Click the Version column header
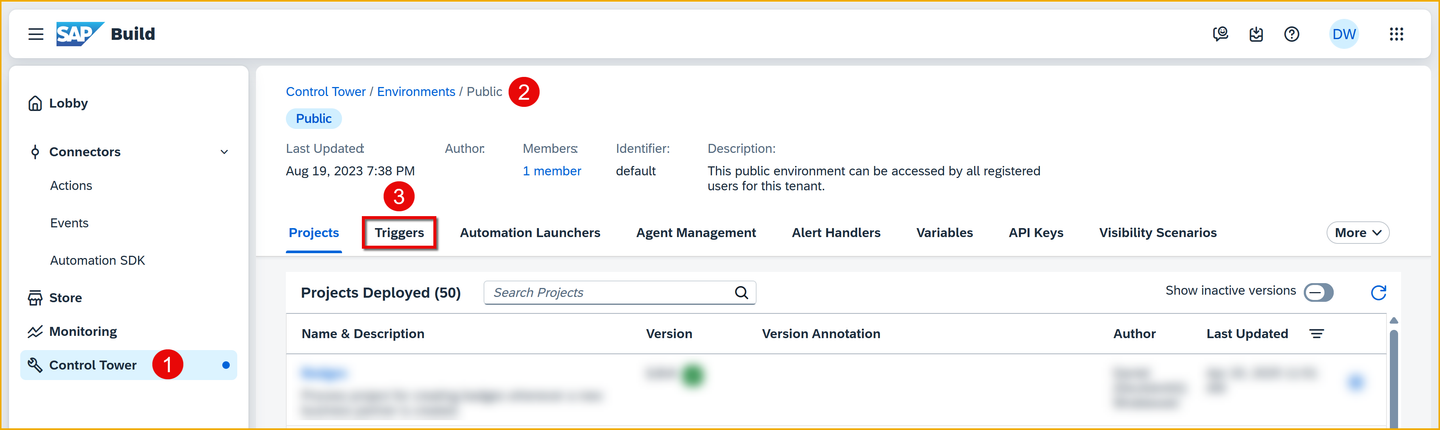 (x=669, y=334)
